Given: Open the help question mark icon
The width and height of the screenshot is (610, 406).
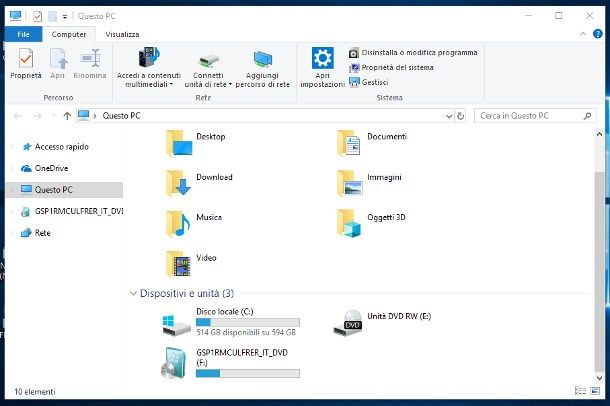Looking at the screenshot, I should (x=598, y=34).
